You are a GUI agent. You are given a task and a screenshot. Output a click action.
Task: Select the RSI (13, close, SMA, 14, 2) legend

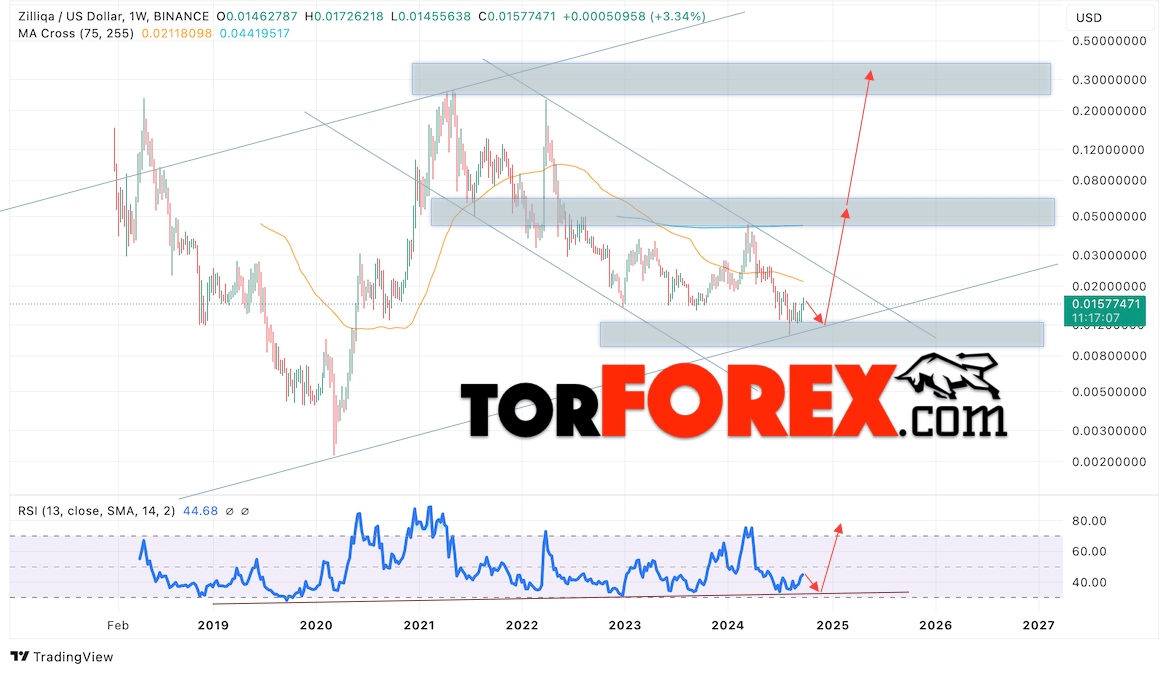(97, 511)
